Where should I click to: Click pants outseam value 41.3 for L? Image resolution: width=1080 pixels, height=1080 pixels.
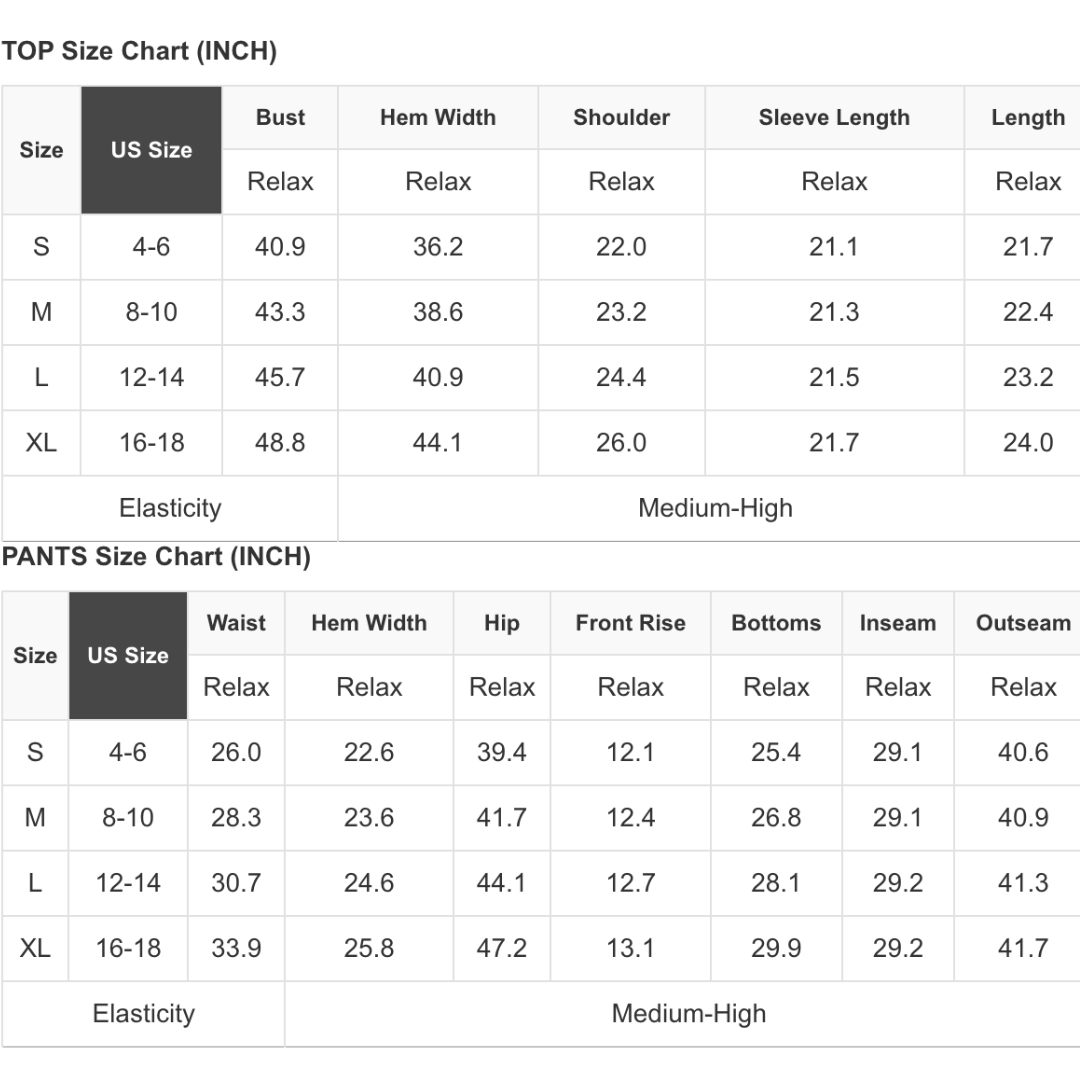(x=1024, y=883)
